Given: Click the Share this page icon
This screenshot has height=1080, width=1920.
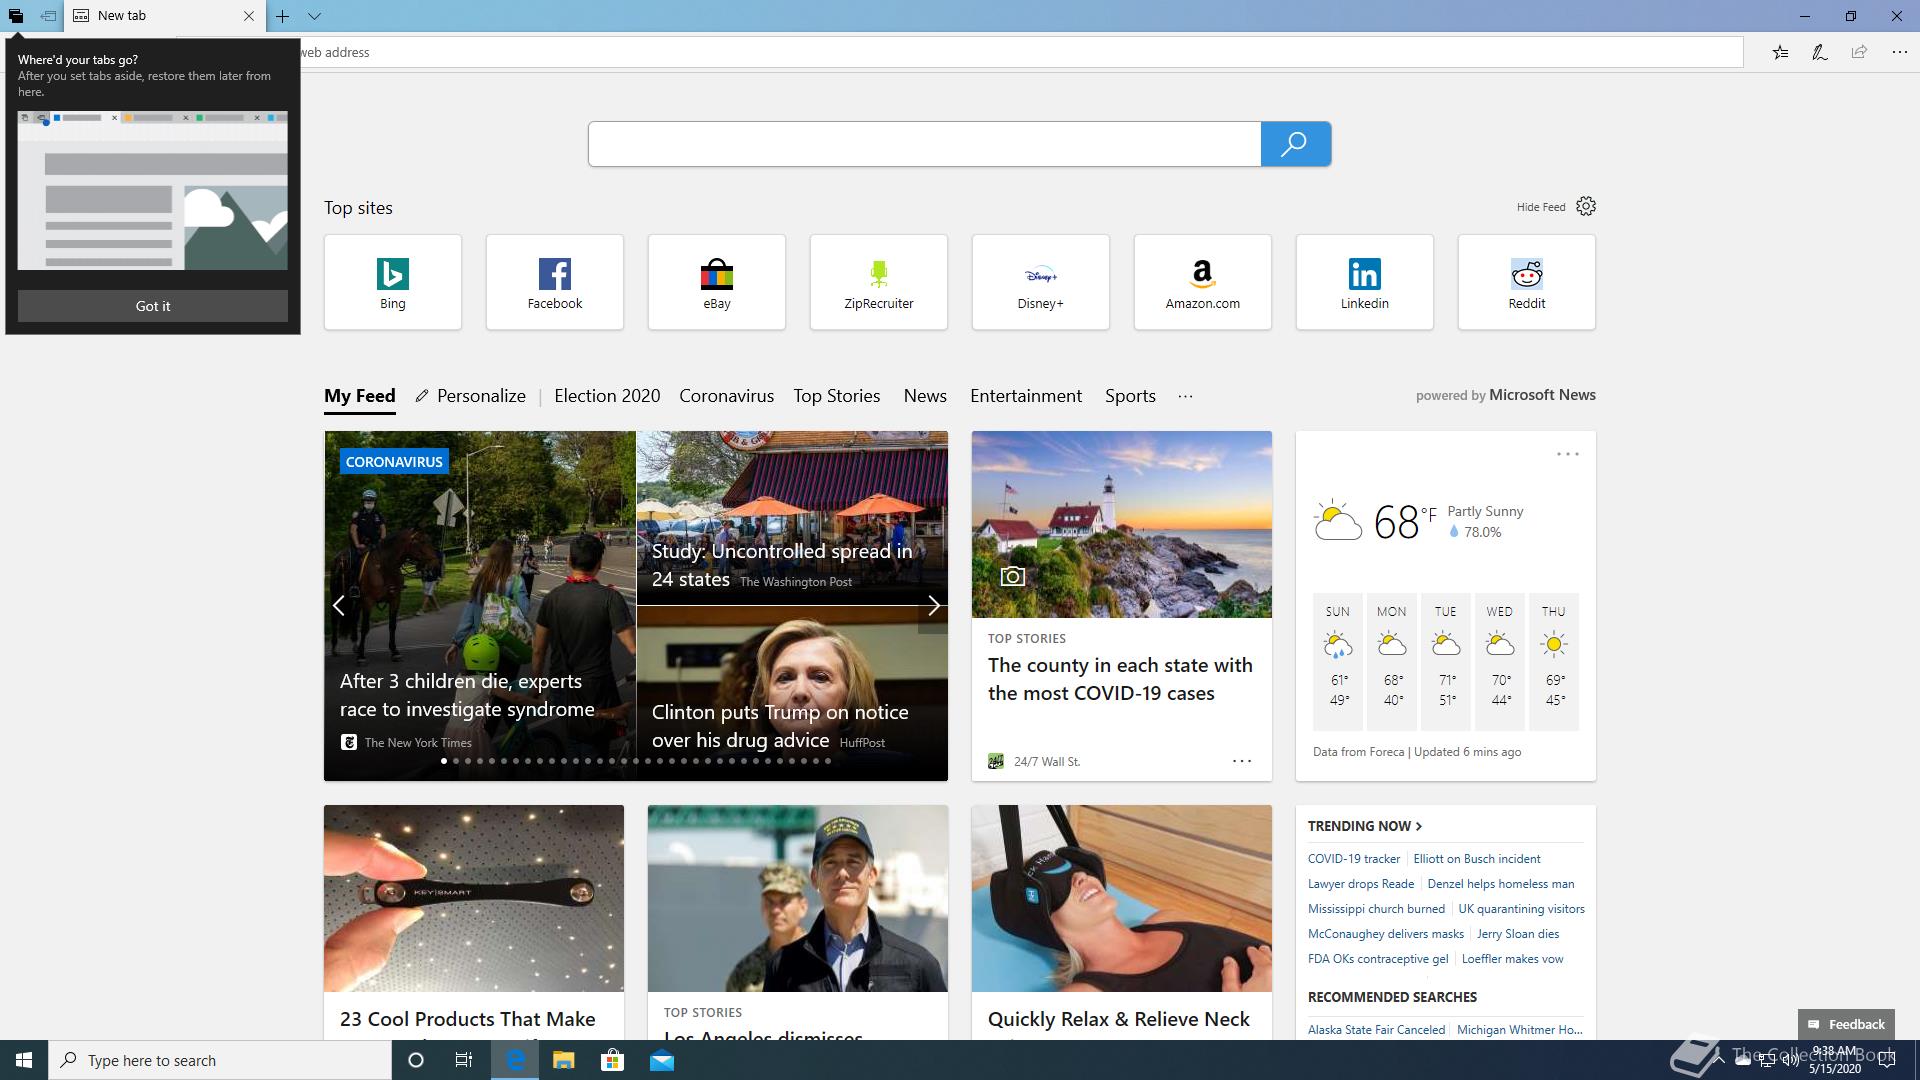Looking at the screenshot, I should 1859,52.
